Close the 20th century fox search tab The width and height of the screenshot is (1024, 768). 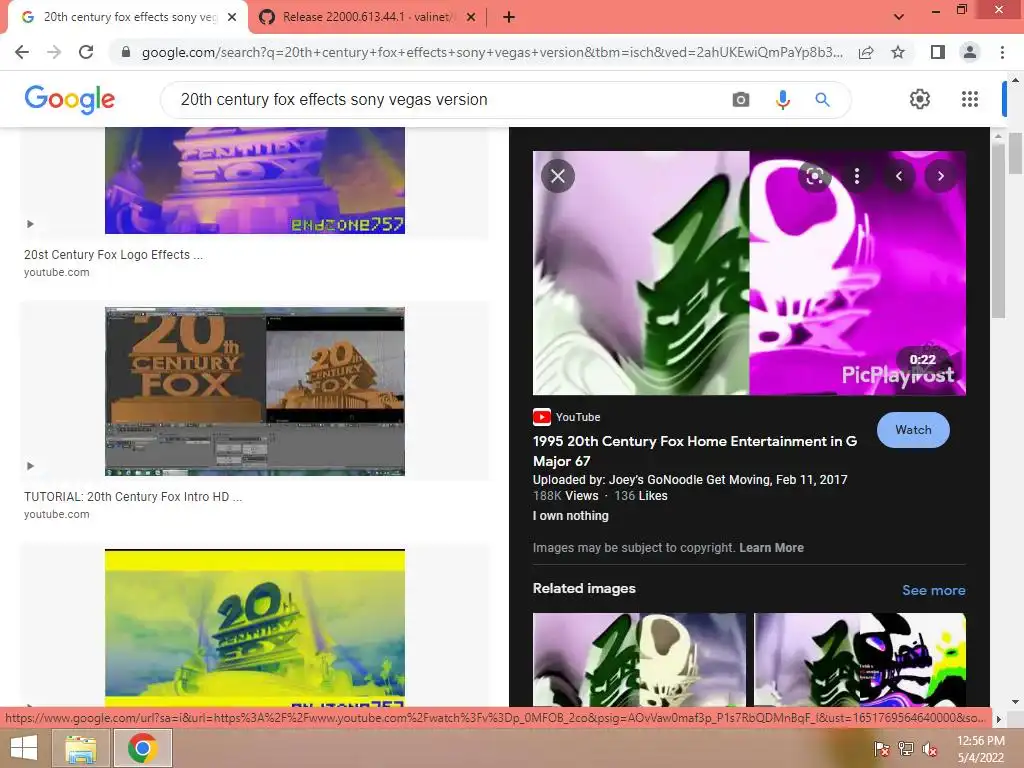click(232, 17)
